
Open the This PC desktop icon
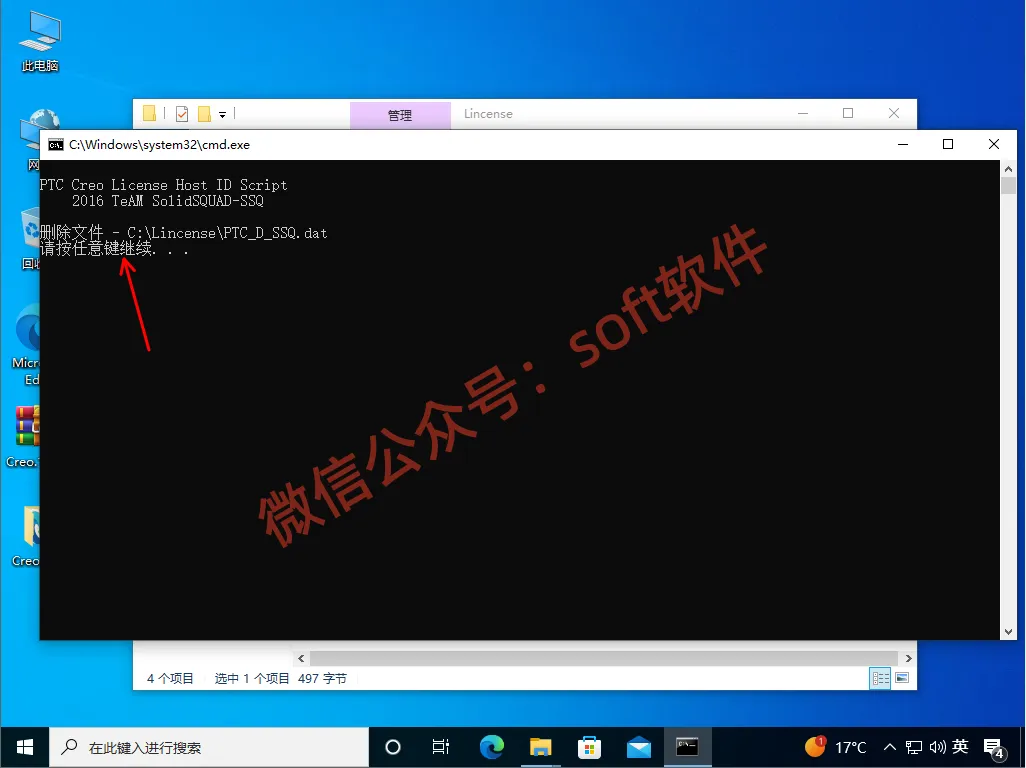pos(40,41)
